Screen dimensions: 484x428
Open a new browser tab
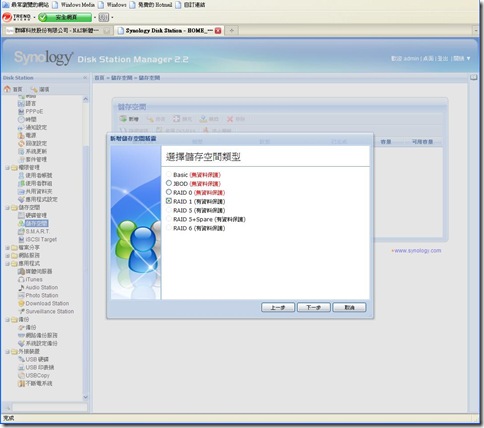[231, 30]
